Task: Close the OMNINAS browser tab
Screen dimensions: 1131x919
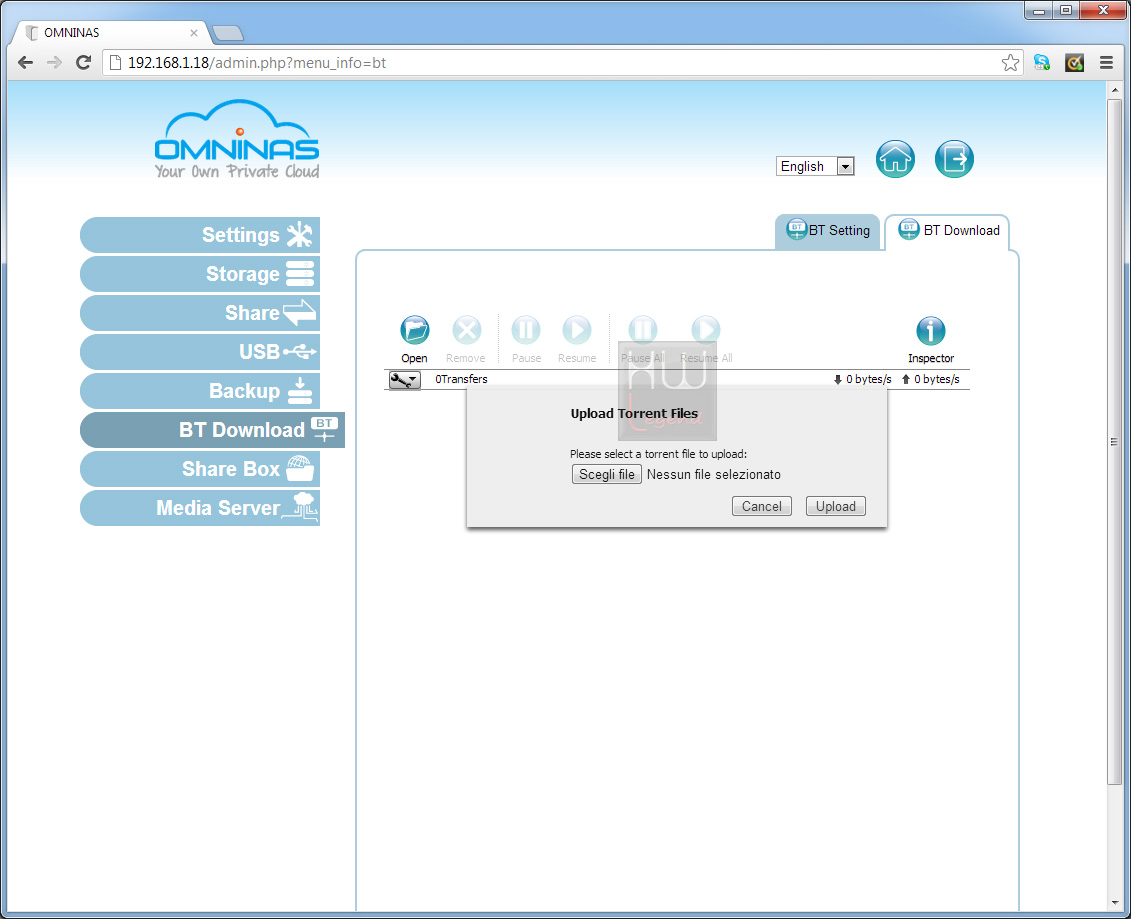Action: [x=193, y=32]
